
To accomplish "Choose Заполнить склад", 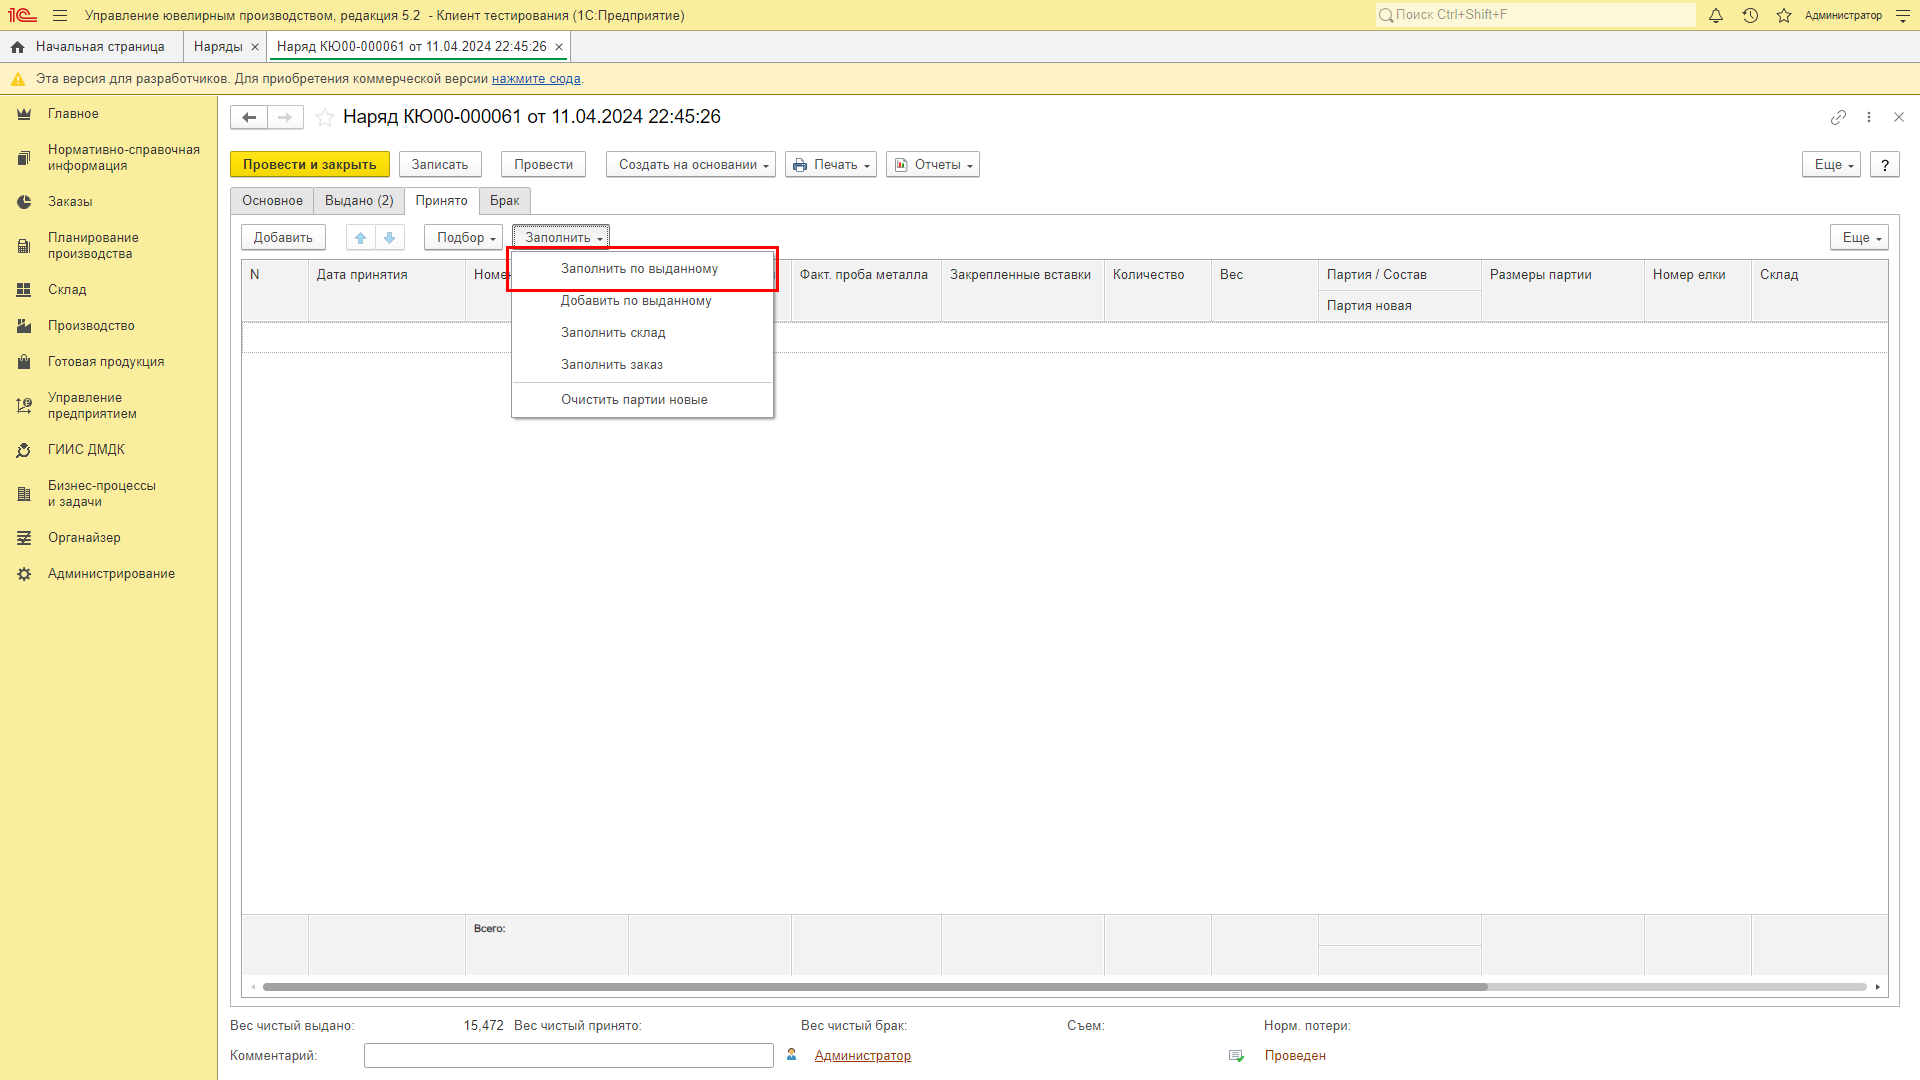I will [x=642, y=333].
